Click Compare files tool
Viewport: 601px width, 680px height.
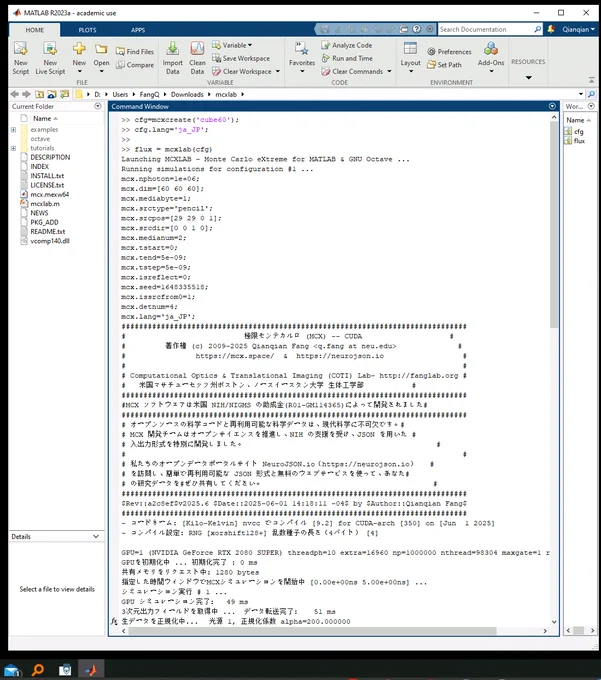click(135, 65)
